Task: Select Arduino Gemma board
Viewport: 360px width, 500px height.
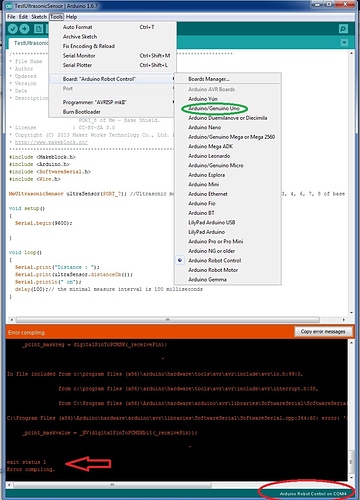Action: pyautogui.click(x=228, y=279)
